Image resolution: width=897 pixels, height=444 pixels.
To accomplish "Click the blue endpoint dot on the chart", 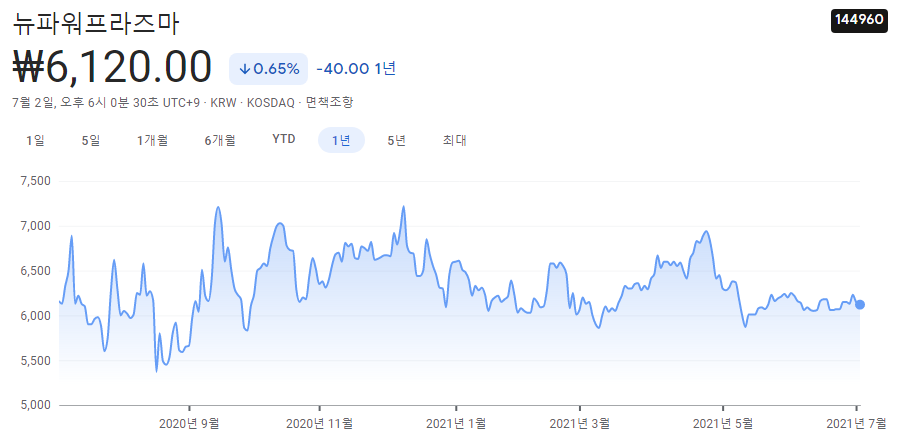I will 859,305.
